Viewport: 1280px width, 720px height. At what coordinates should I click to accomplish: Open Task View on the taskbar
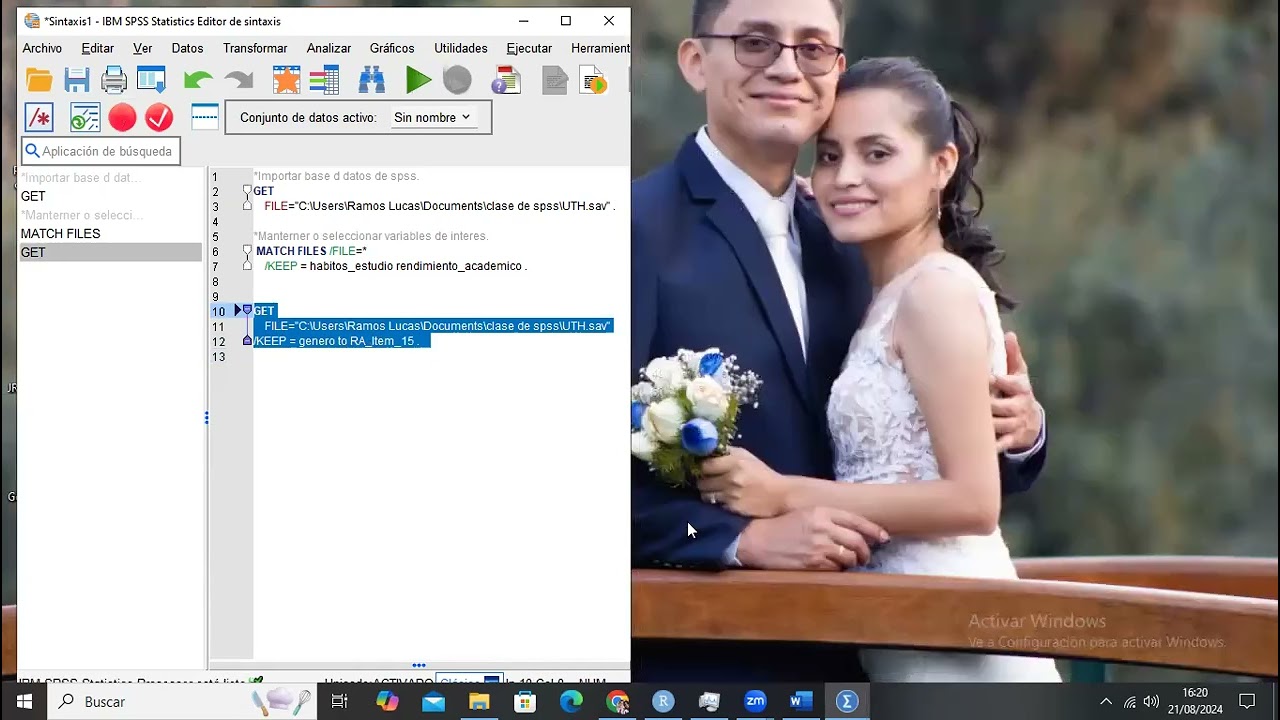pyautogui.click(x=340, y=702)
